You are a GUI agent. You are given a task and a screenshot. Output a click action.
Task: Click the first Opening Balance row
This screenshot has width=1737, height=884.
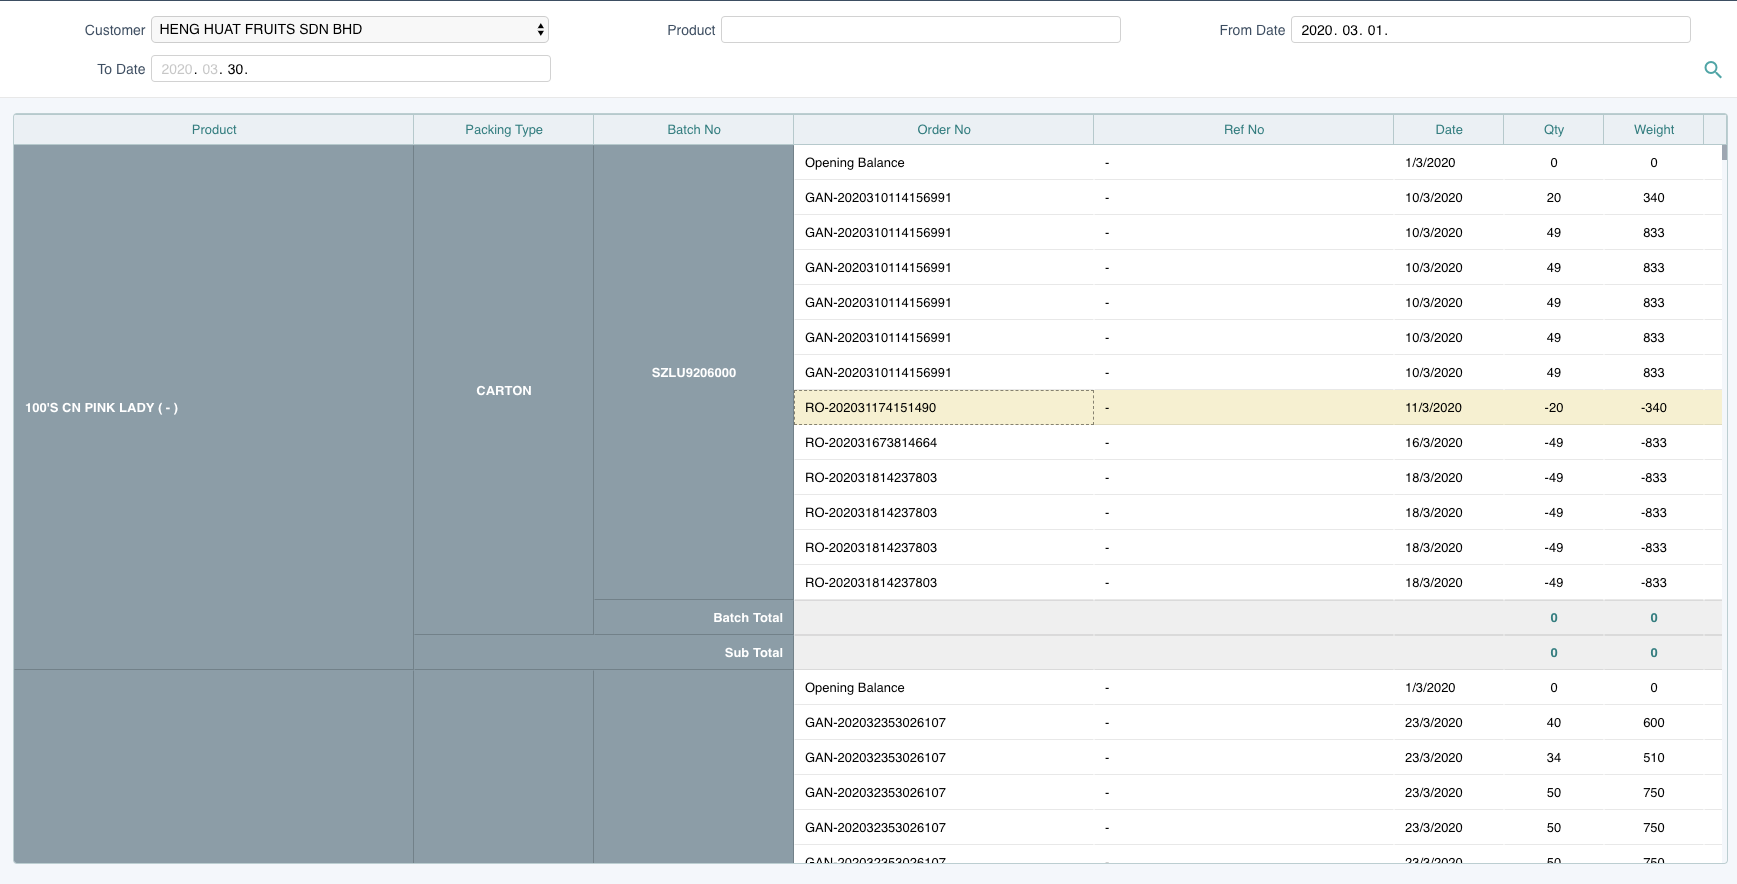coord(1258,162)
